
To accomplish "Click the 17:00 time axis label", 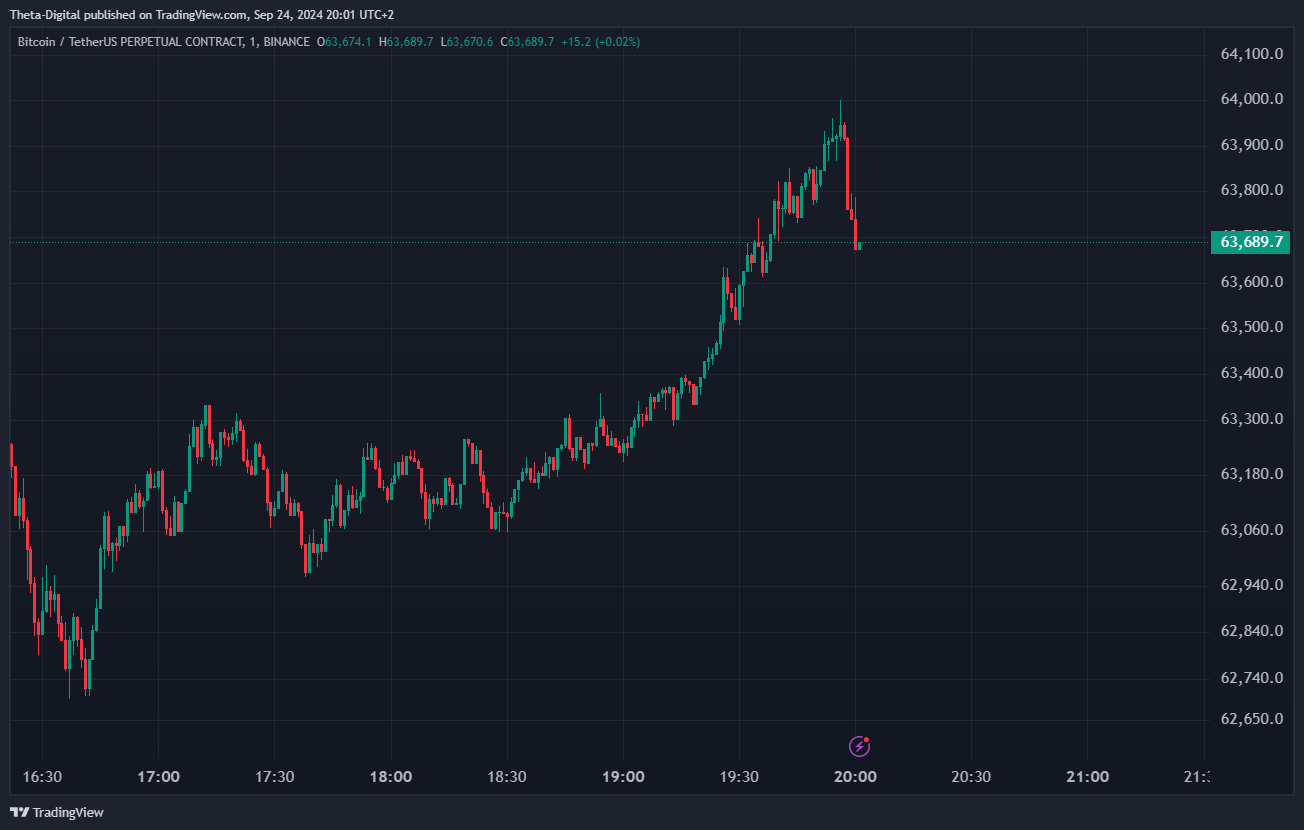I will (x=158, y=777).
